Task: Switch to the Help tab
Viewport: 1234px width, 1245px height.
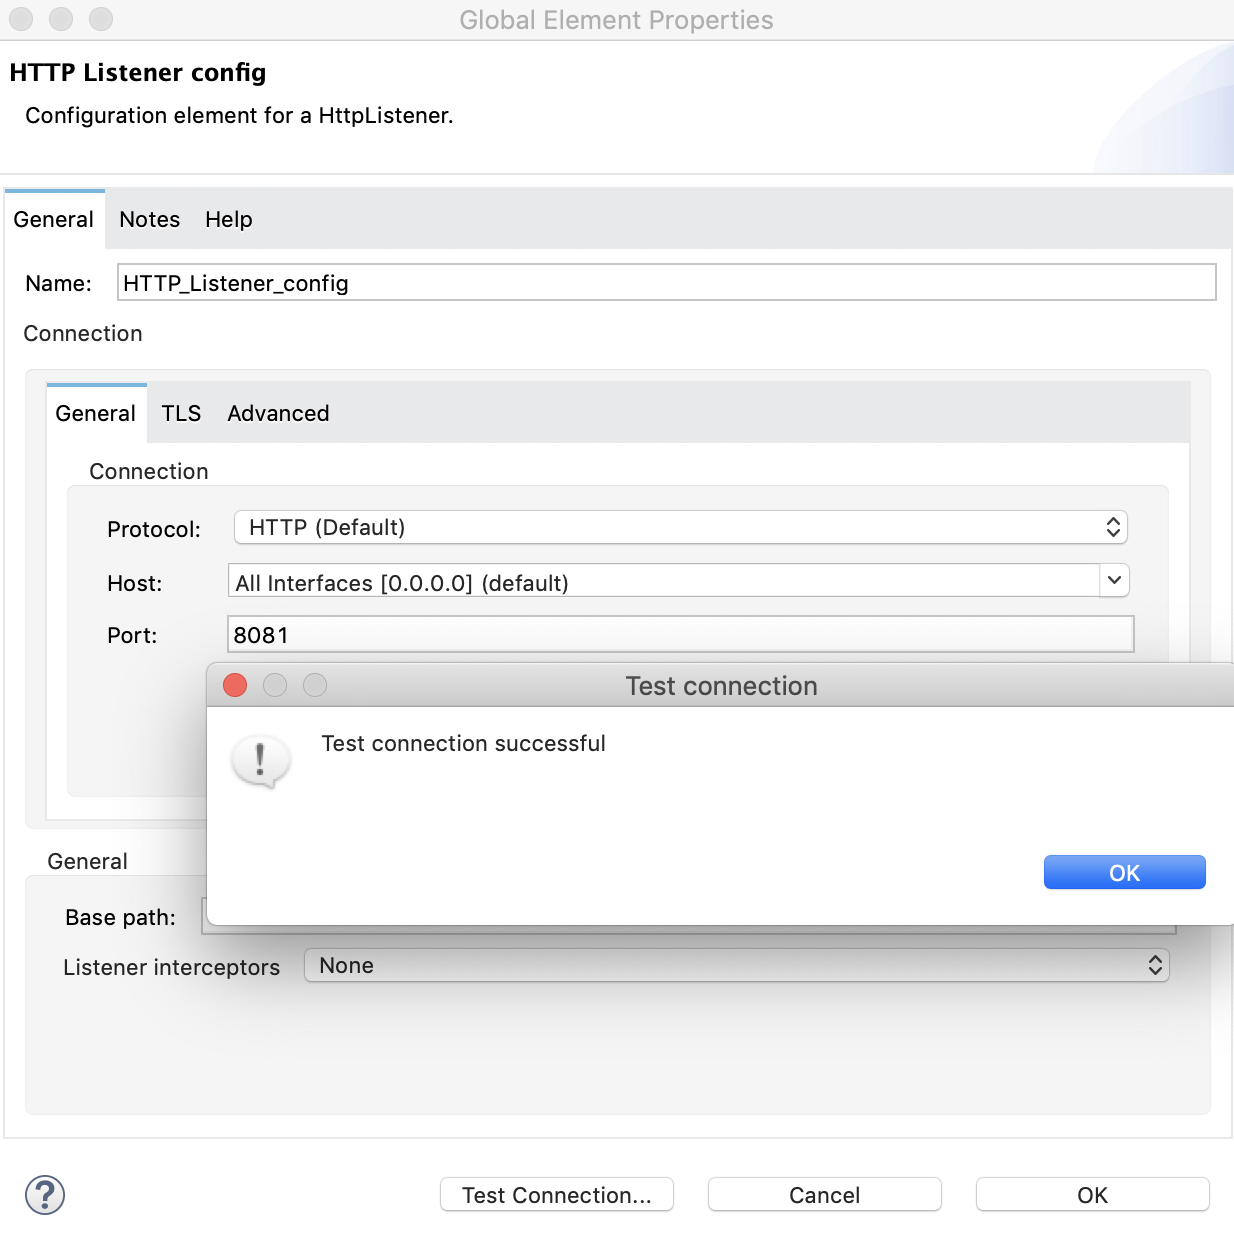Action: click(228, 219)
